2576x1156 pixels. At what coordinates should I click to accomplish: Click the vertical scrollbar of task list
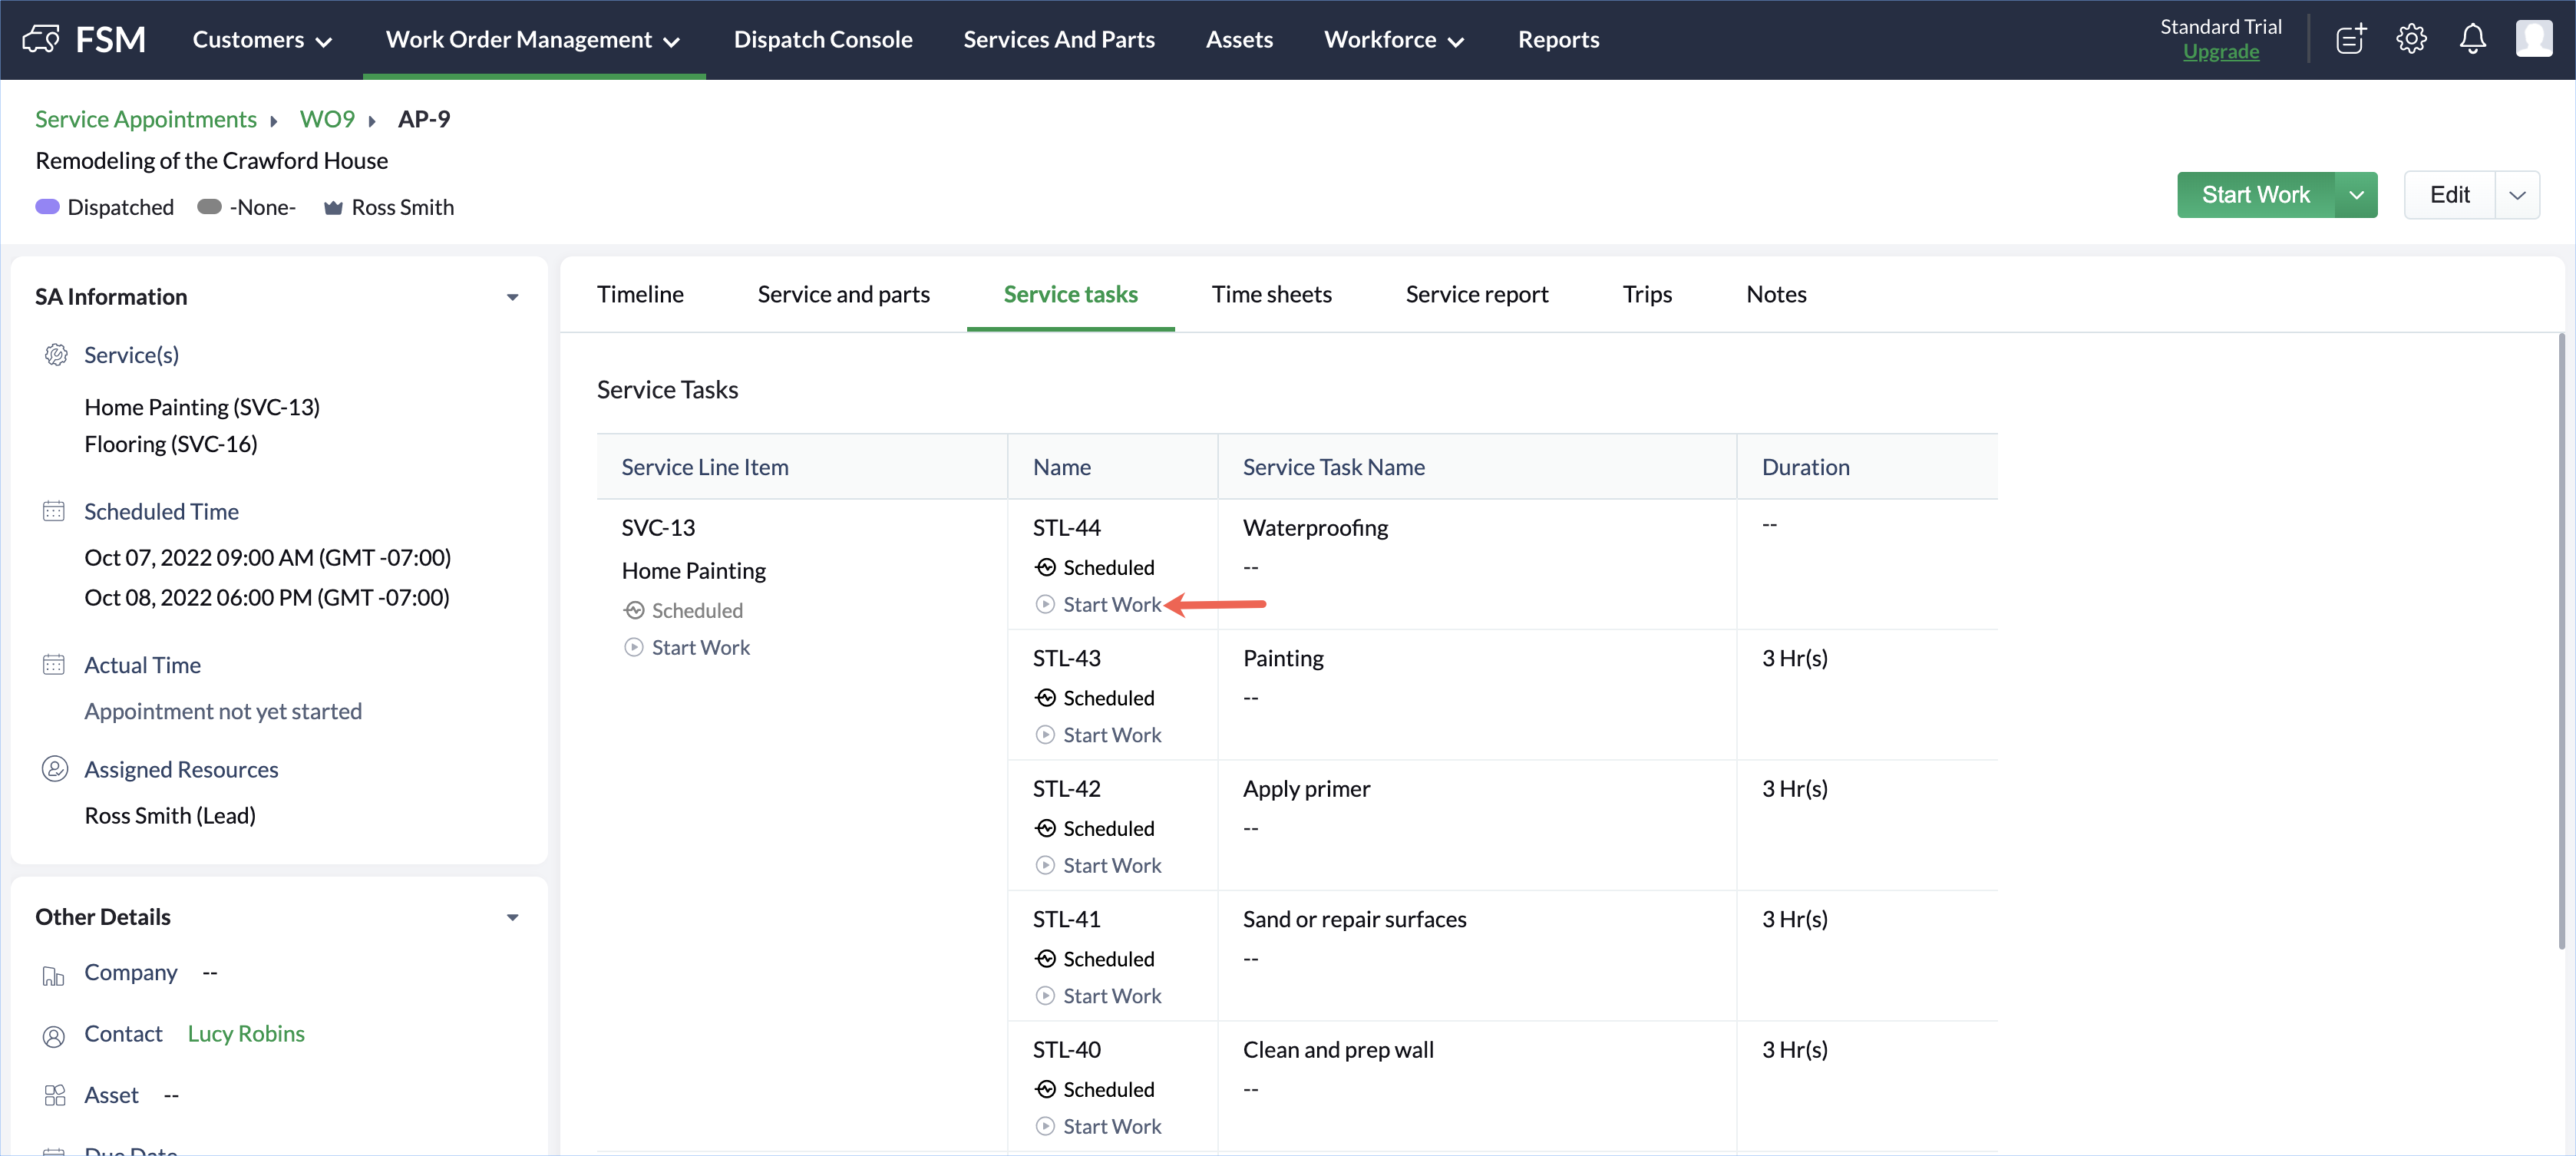(x=2560, y=640)
